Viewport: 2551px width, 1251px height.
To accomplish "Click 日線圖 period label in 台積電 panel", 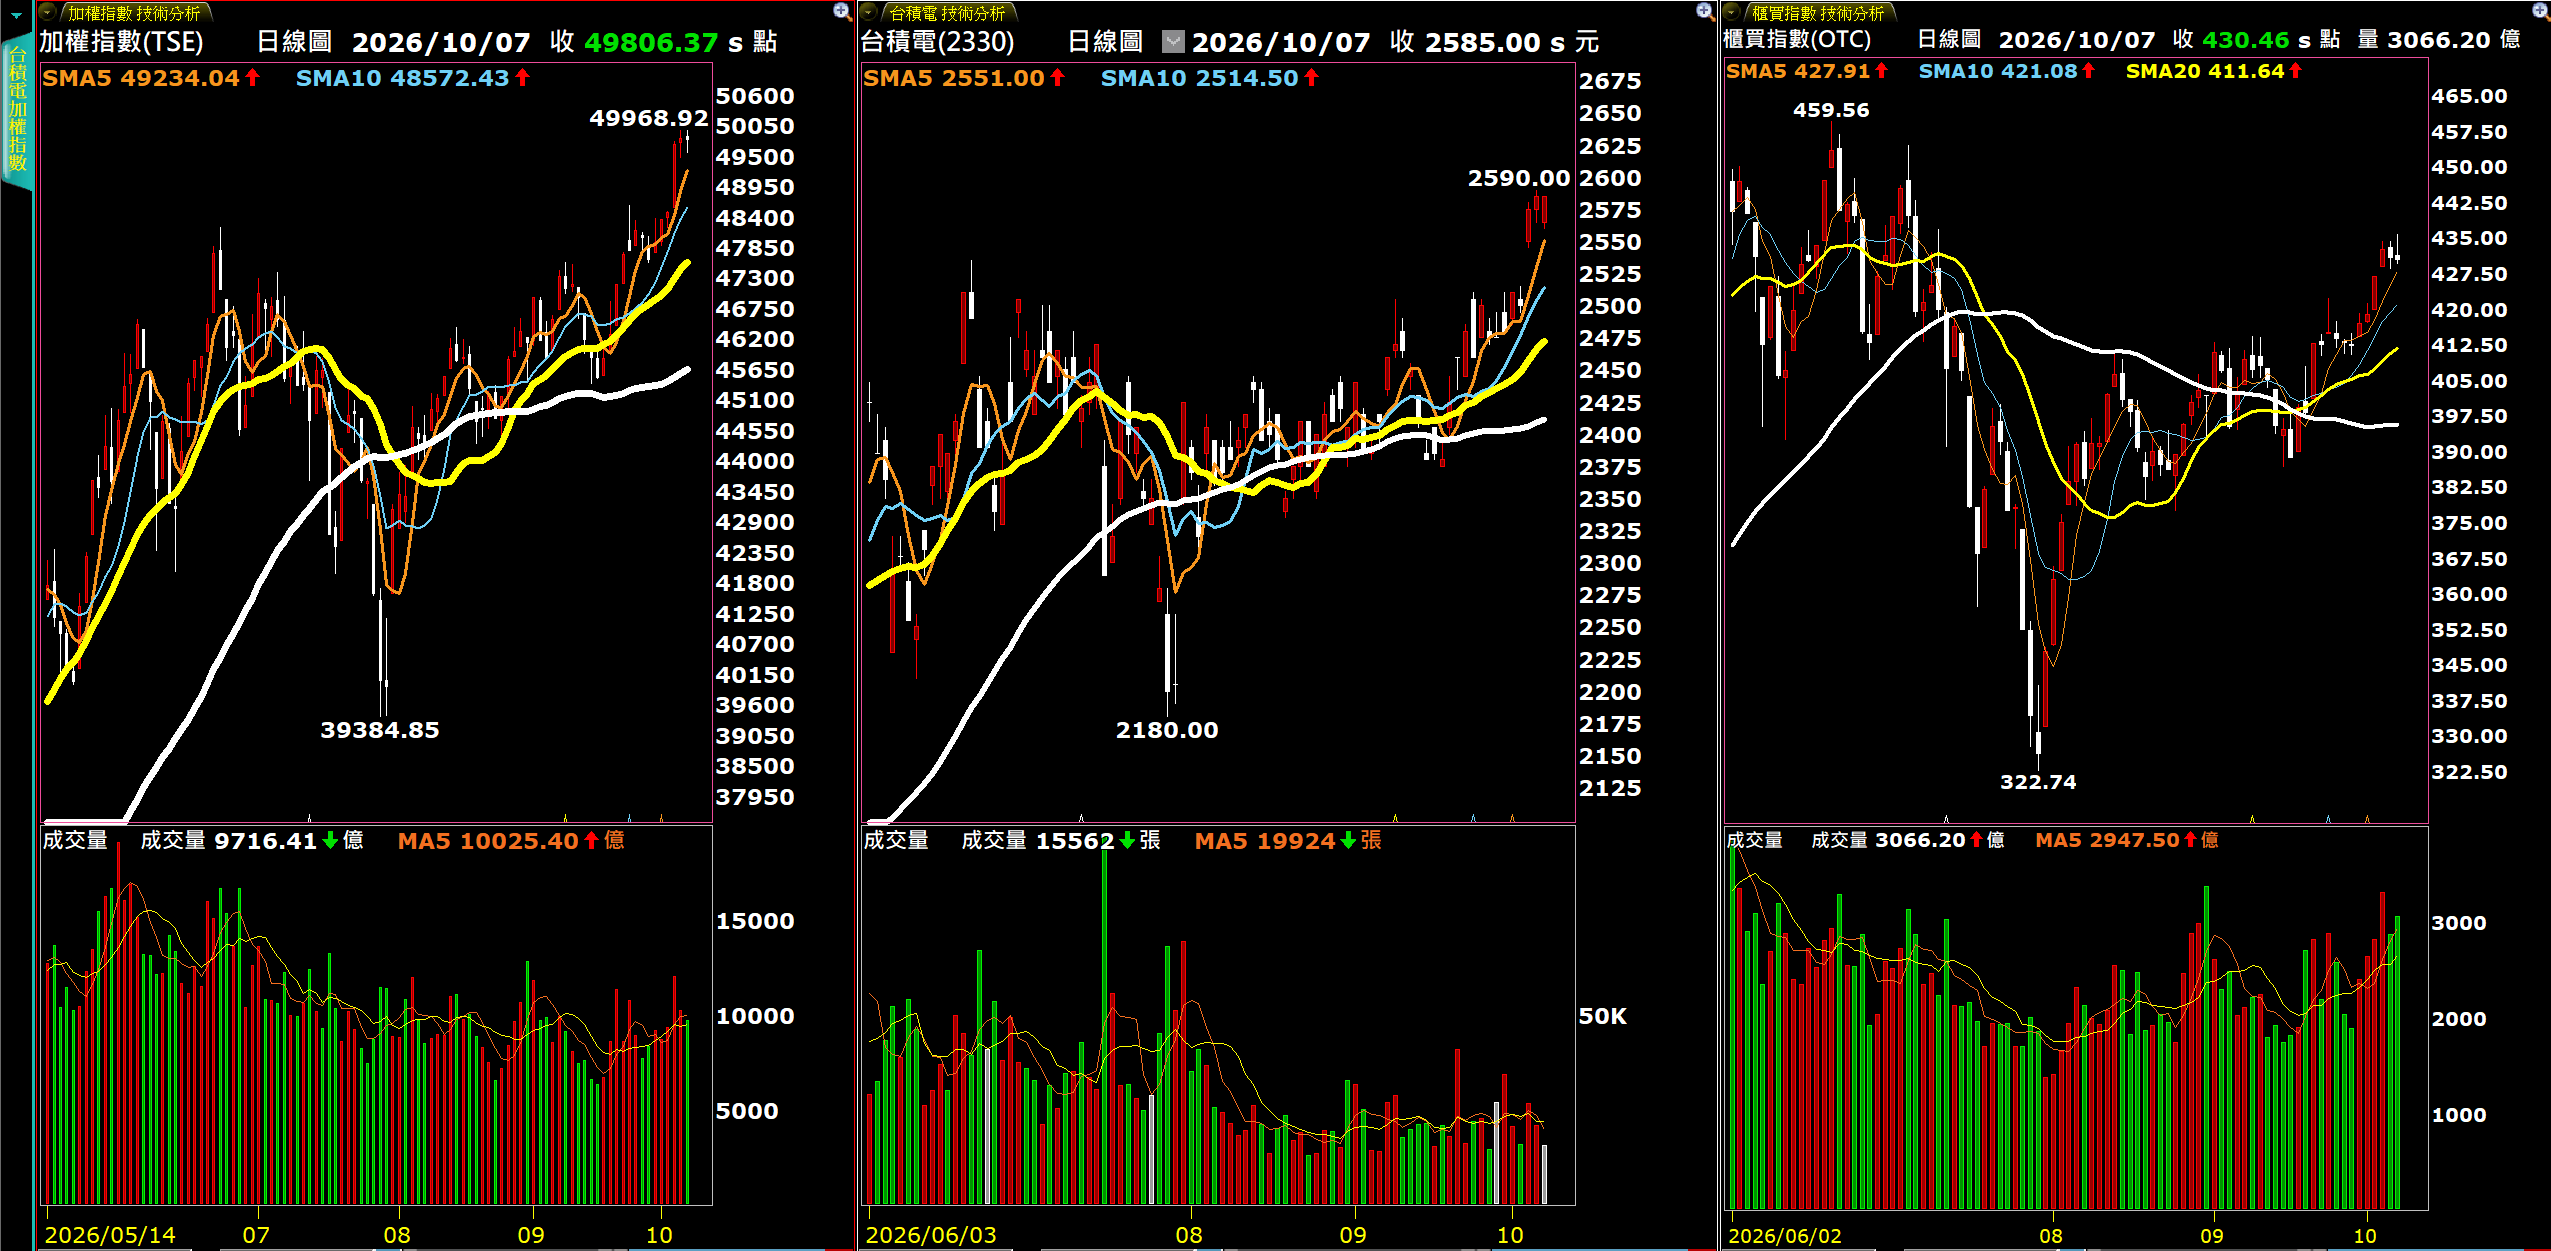I will [x=1105, y=42].
